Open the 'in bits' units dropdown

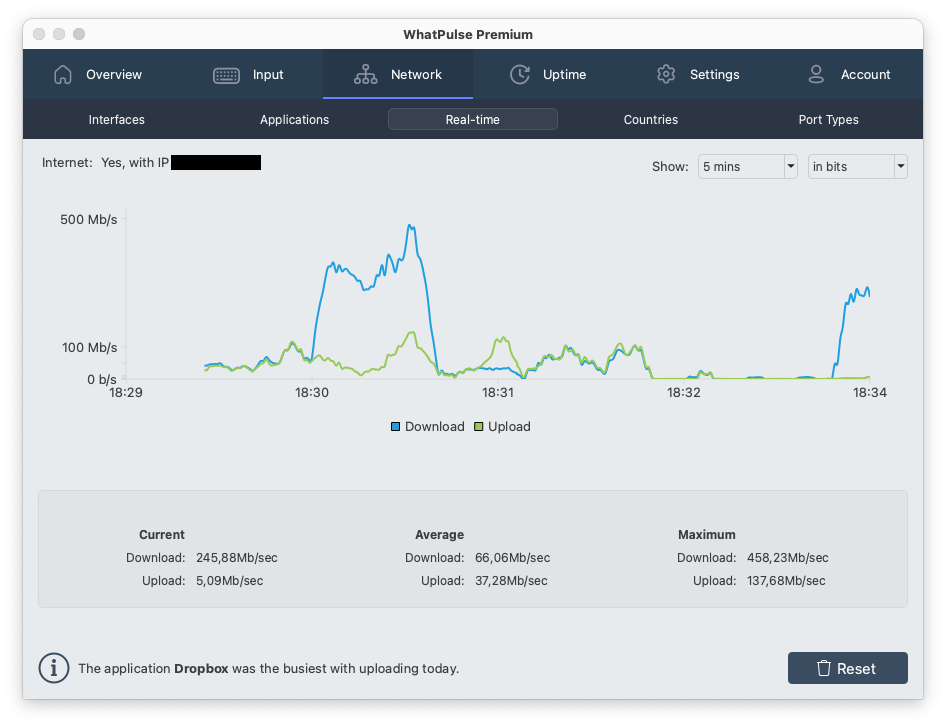857,166
